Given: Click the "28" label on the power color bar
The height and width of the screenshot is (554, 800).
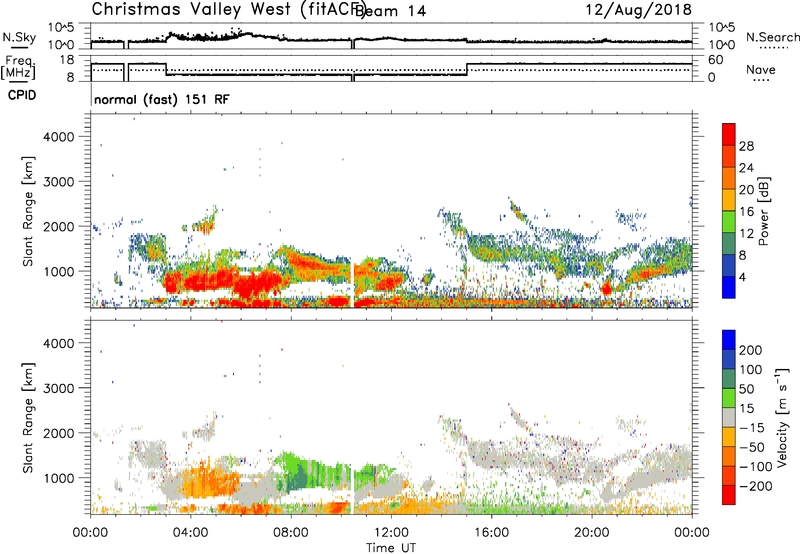Looking at the screenshot, I should click(746, 146).
